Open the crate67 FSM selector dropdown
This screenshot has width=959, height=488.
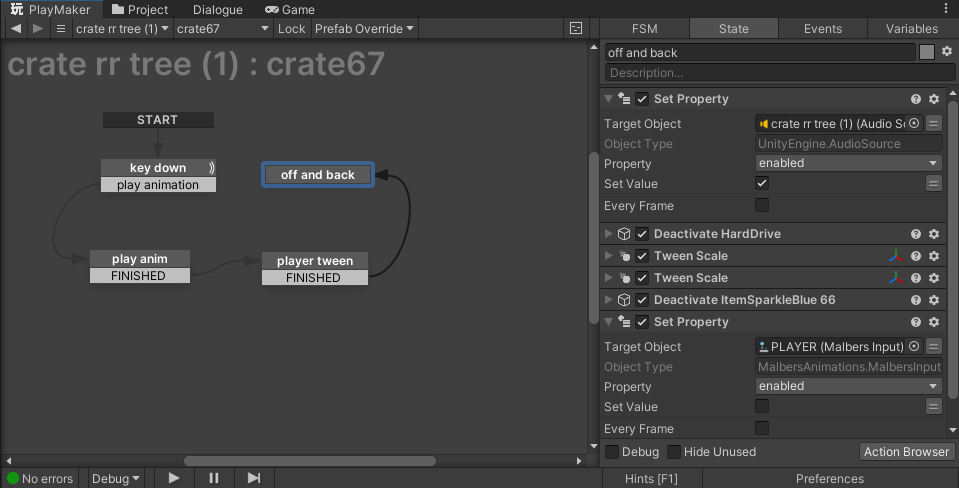[222, 28]
